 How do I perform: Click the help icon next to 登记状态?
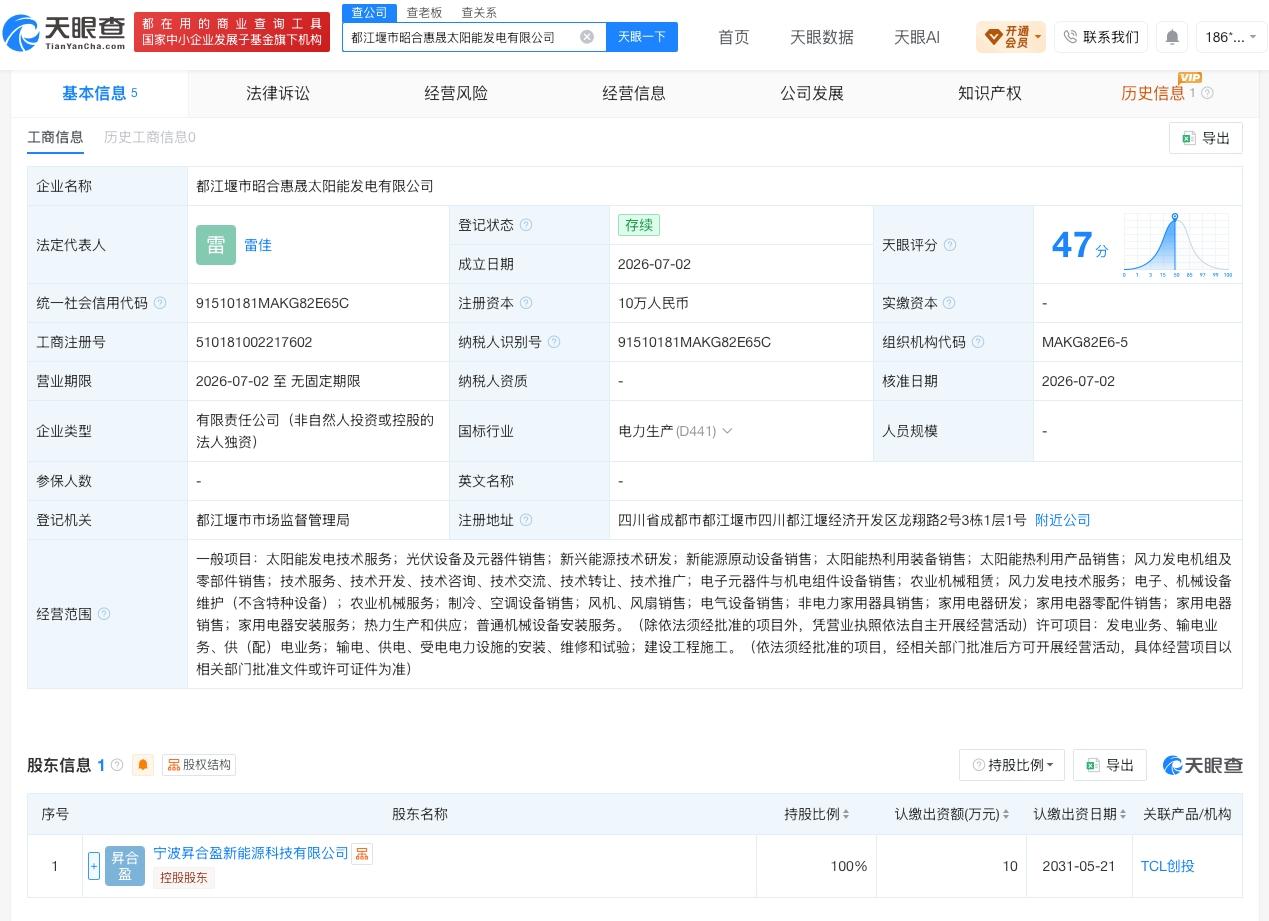(526, 225)
